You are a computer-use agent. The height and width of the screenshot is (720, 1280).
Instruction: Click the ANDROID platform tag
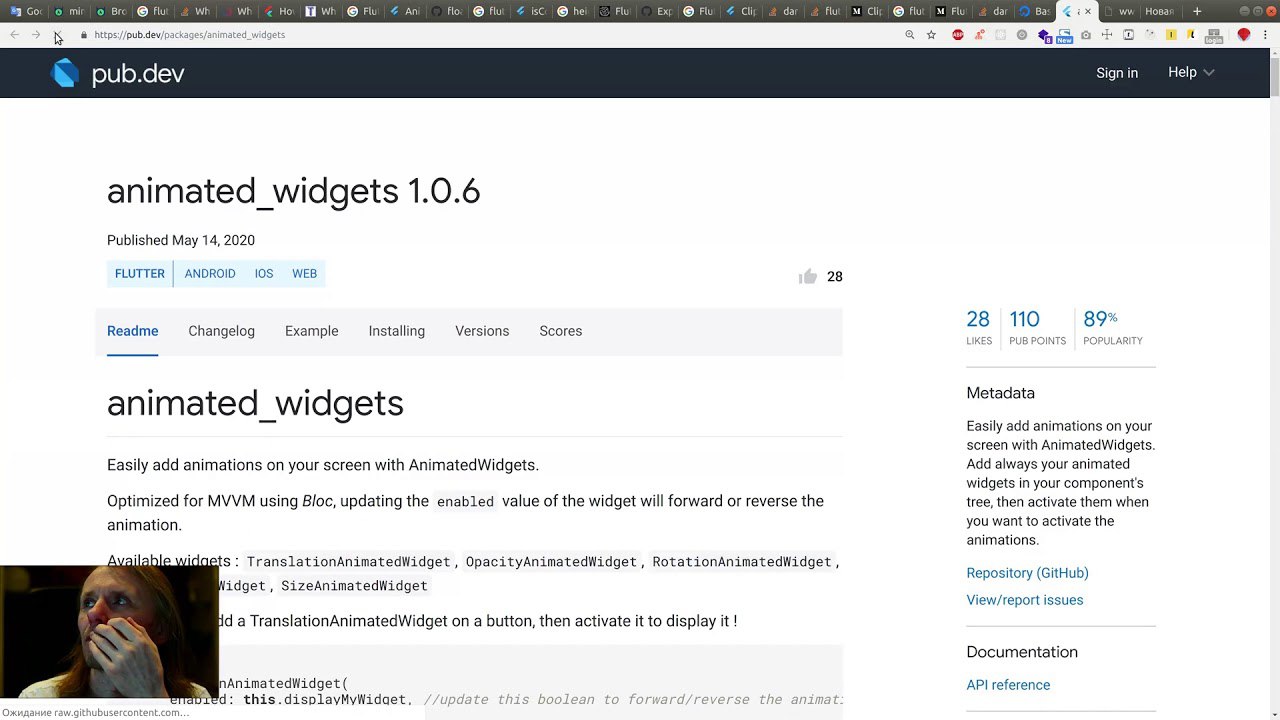click(x=210, y=274)
